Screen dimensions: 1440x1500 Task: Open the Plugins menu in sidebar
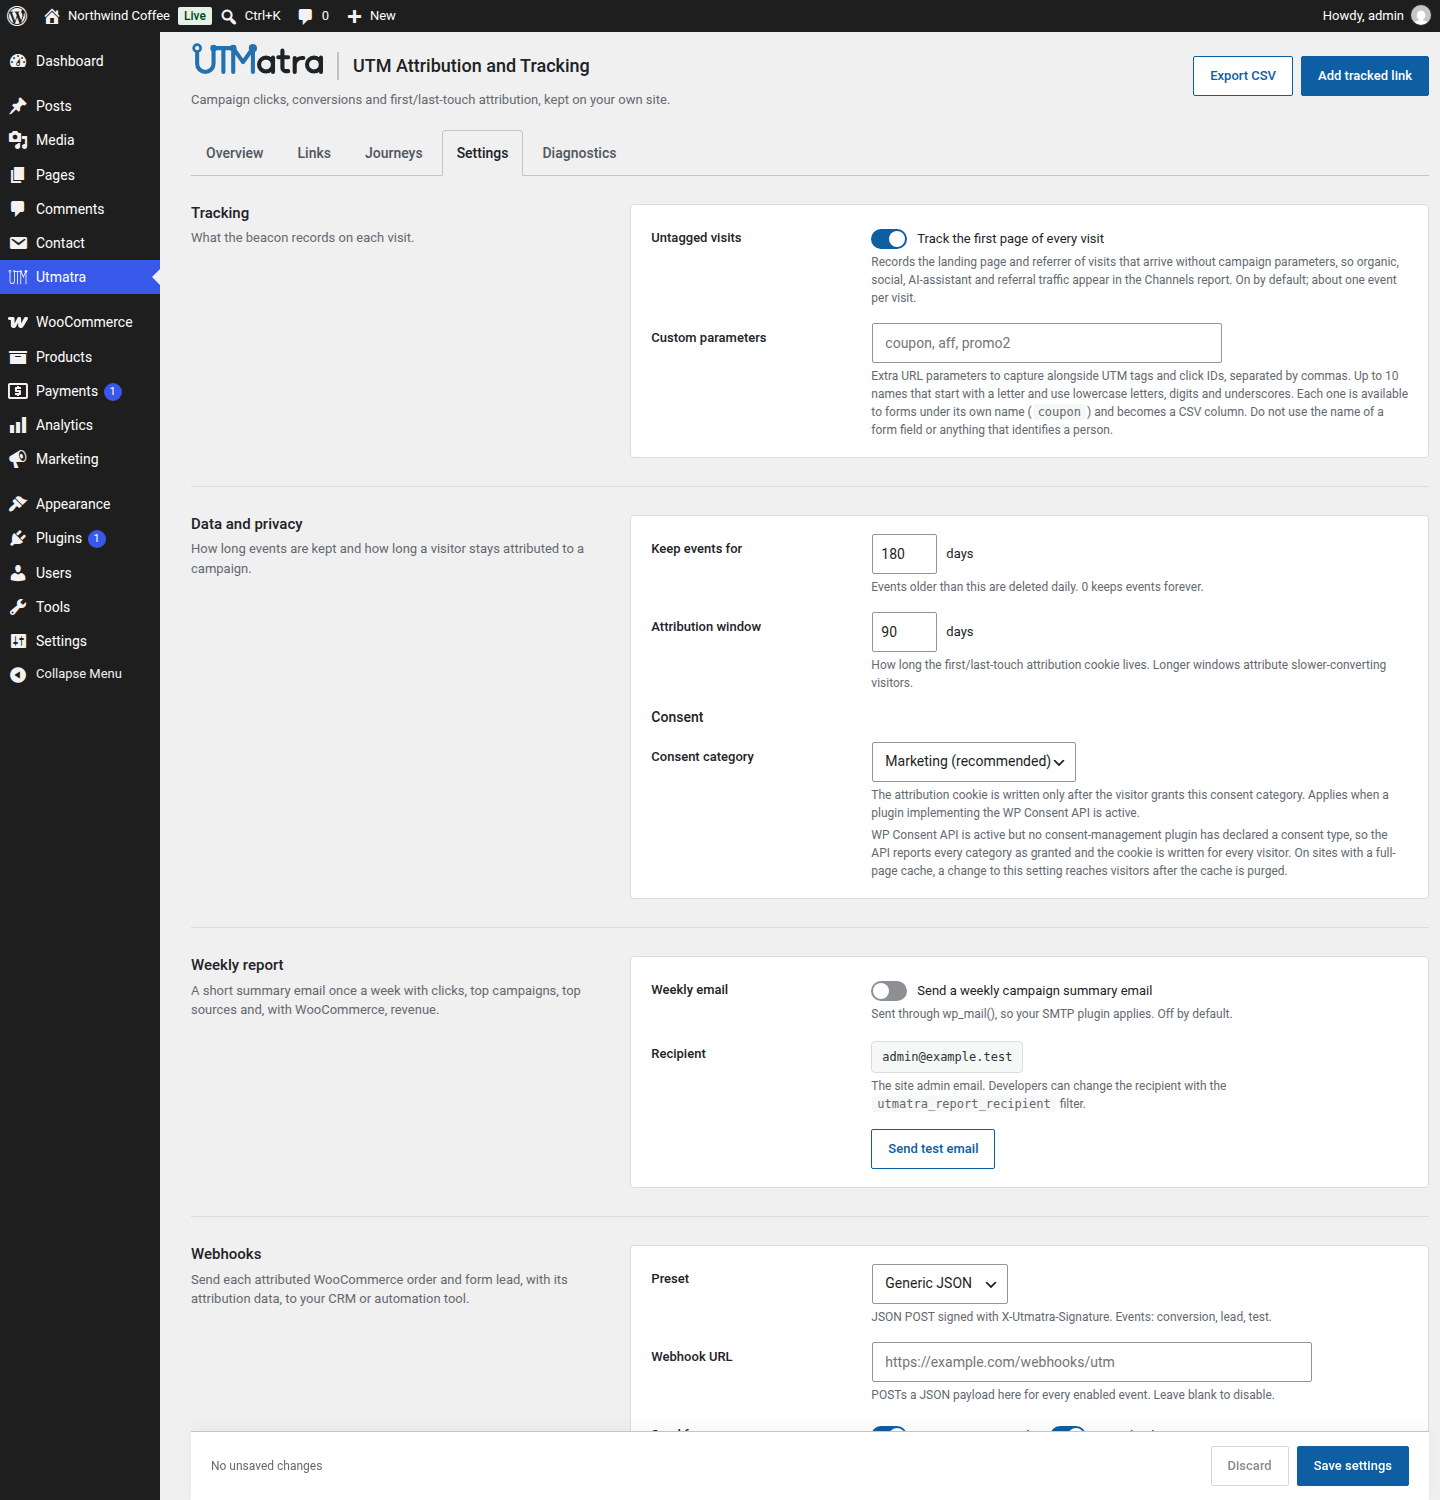(x=80, y=538)
